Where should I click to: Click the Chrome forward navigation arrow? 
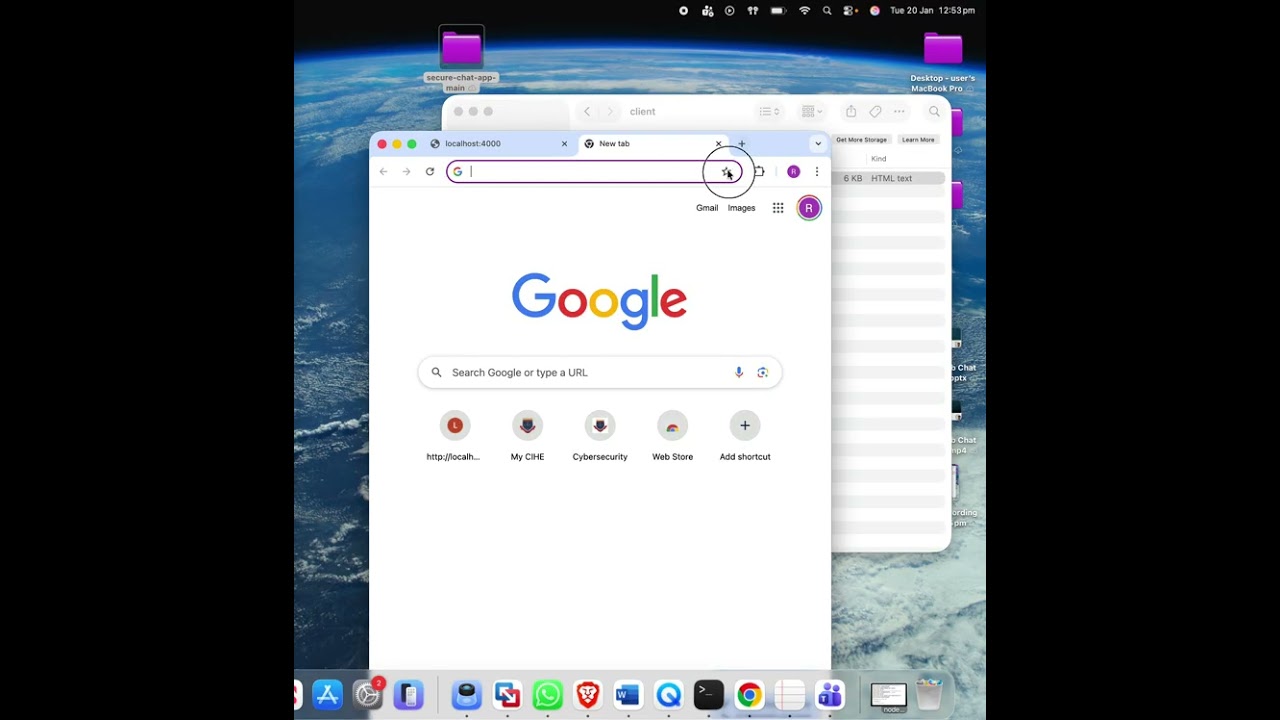pos(406,172)
